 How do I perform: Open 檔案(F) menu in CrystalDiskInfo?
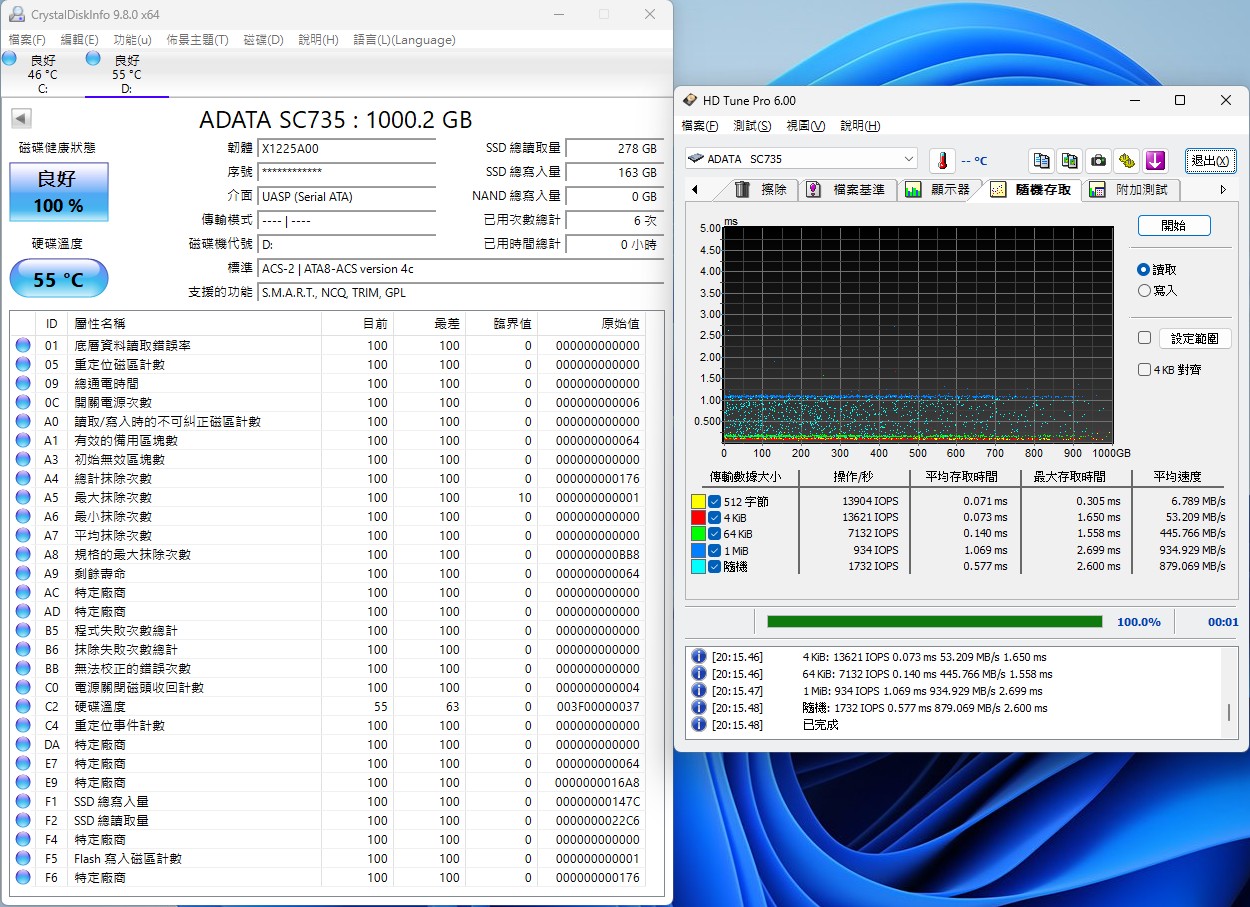point(27,40)
